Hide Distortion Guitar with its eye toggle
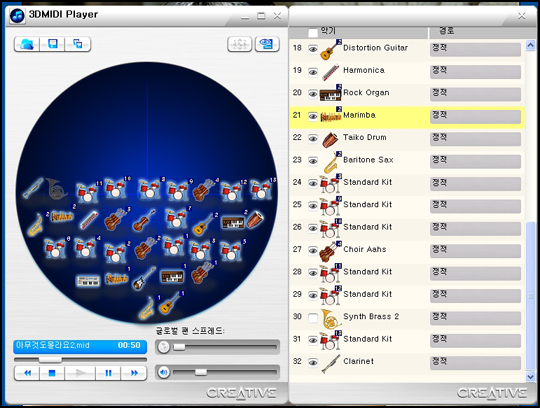The height and width of the screenshot is (408, 540). 313,49
